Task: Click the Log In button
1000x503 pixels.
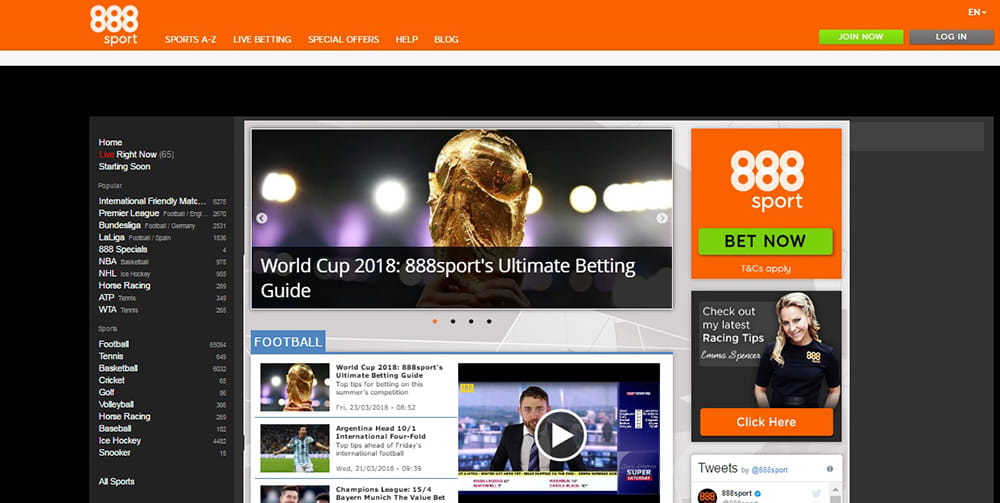Action: pos(951,37)
